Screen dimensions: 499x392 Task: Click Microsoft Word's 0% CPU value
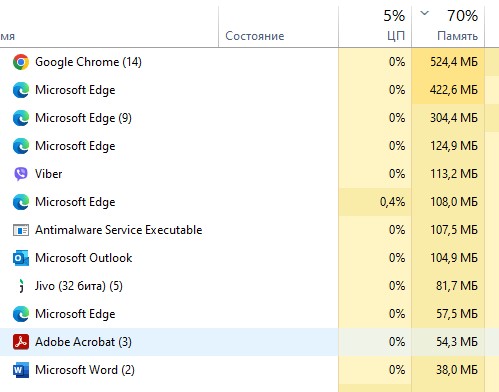click(x=397, y=370)
